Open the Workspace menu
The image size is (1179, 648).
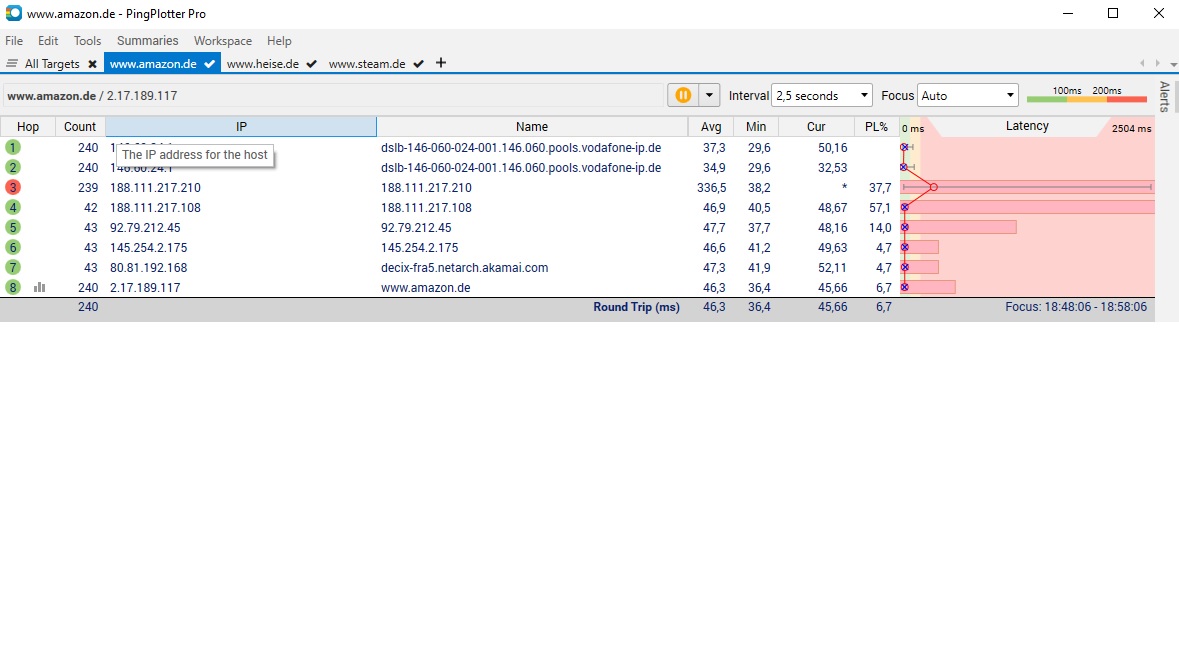(223, 41)
